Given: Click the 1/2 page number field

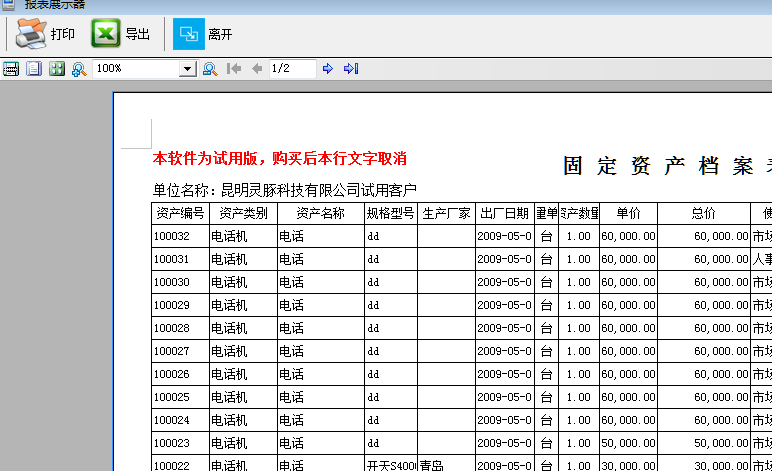Looking at the screenshot, I should (x=292, y=68).
